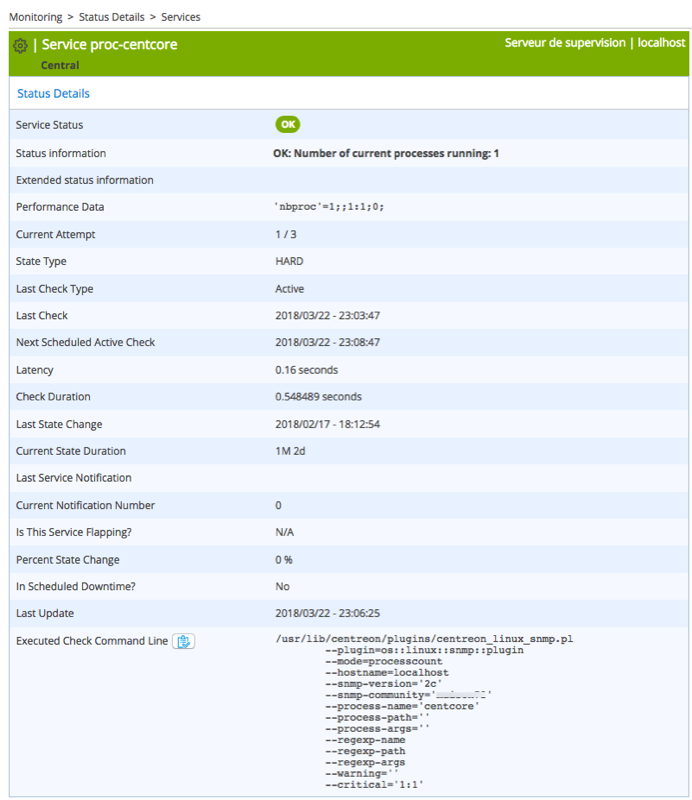692x800 pixels.
Task: Click the Service proc-centcore title
Action: coord(109,45)
